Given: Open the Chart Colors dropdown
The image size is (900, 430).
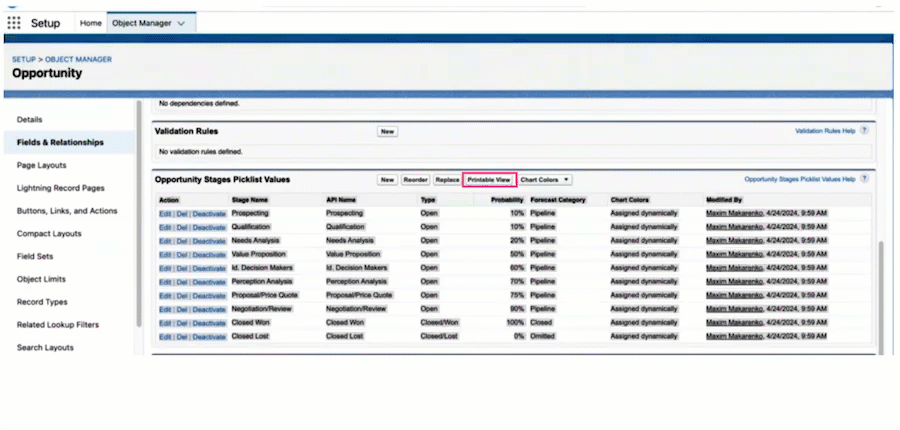Looking at the screenshot, I should pos(545,180).
